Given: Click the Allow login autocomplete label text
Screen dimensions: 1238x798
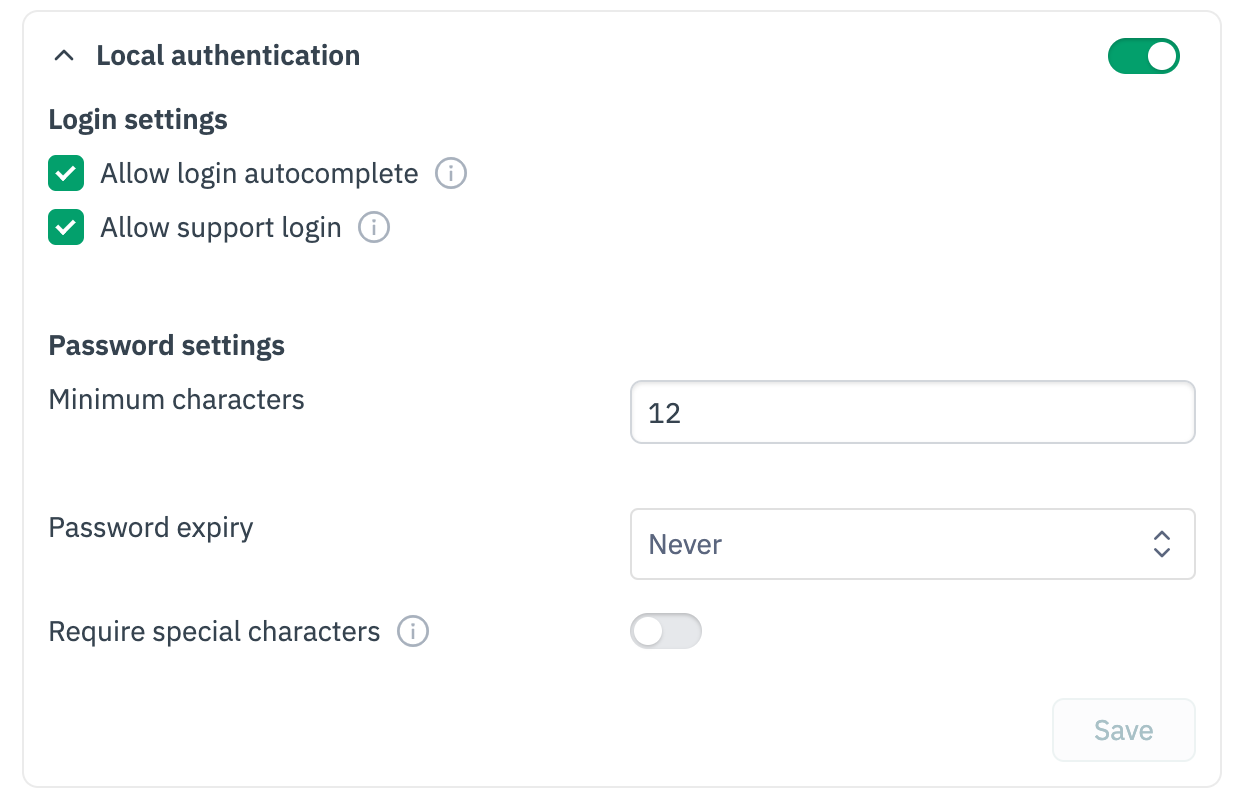Looking at the screenshot, I should click(x=259, y=174).
